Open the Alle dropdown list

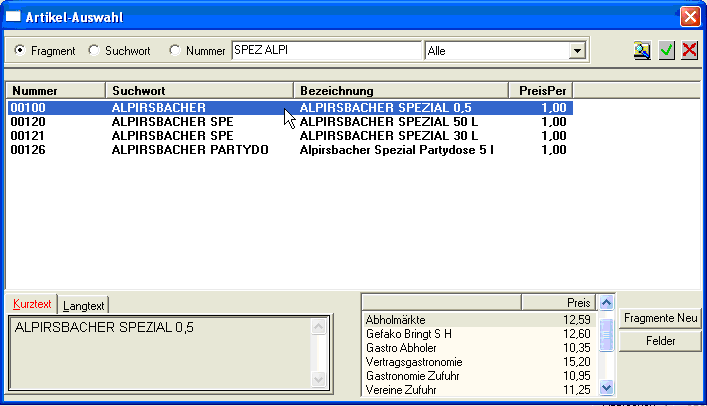click(x=576, y=50)
